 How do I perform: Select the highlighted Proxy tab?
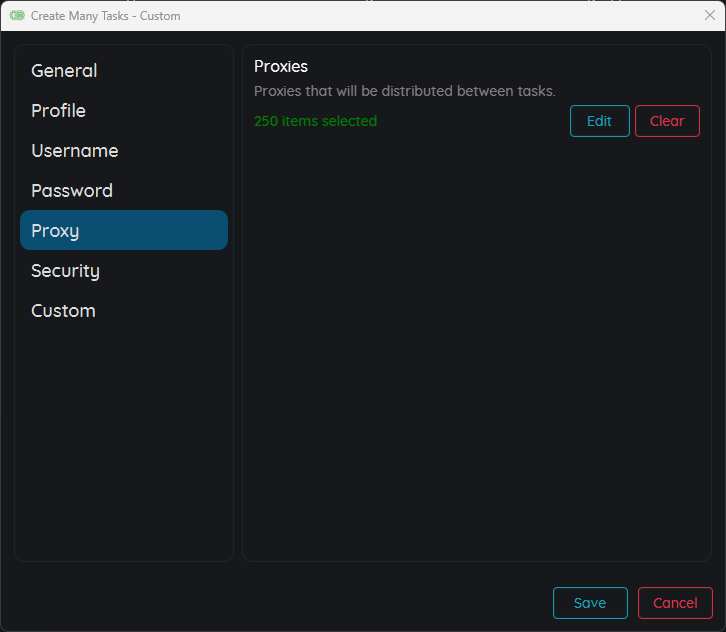coord(123,230)
